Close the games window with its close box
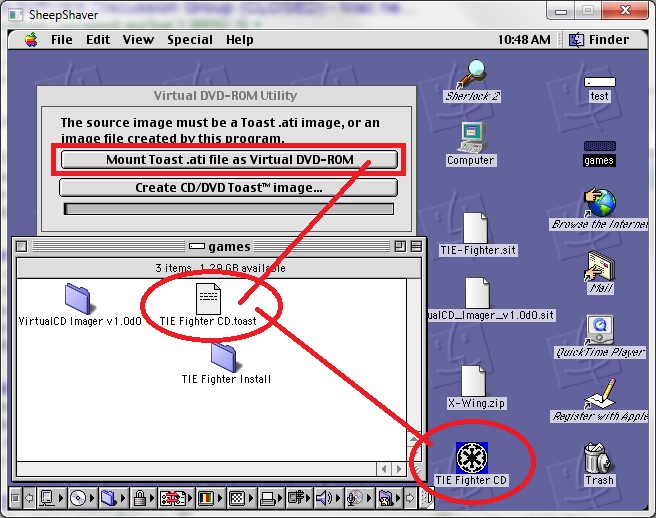This screenshot has height=518, width=656. pos(21,246)
